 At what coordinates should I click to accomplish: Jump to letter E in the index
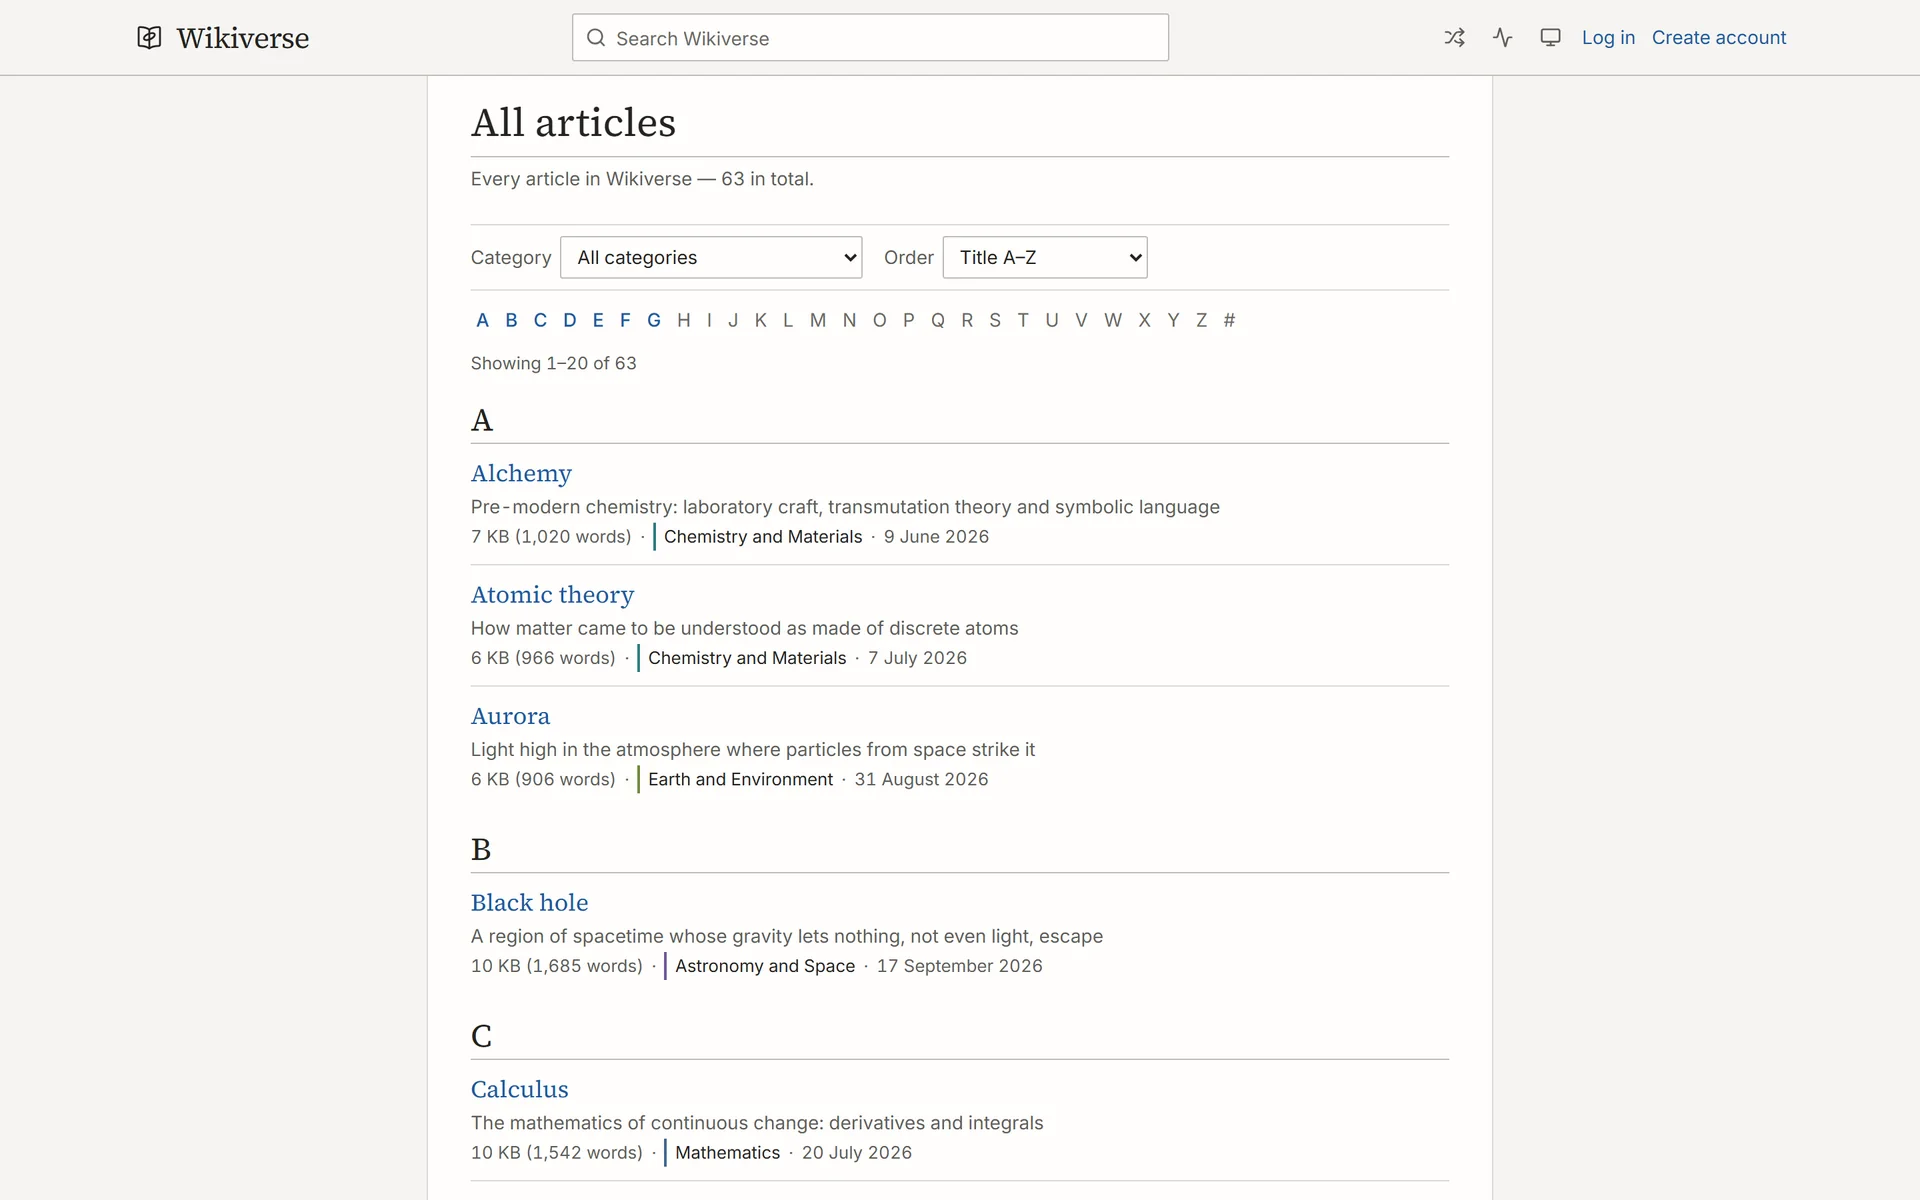598,320
